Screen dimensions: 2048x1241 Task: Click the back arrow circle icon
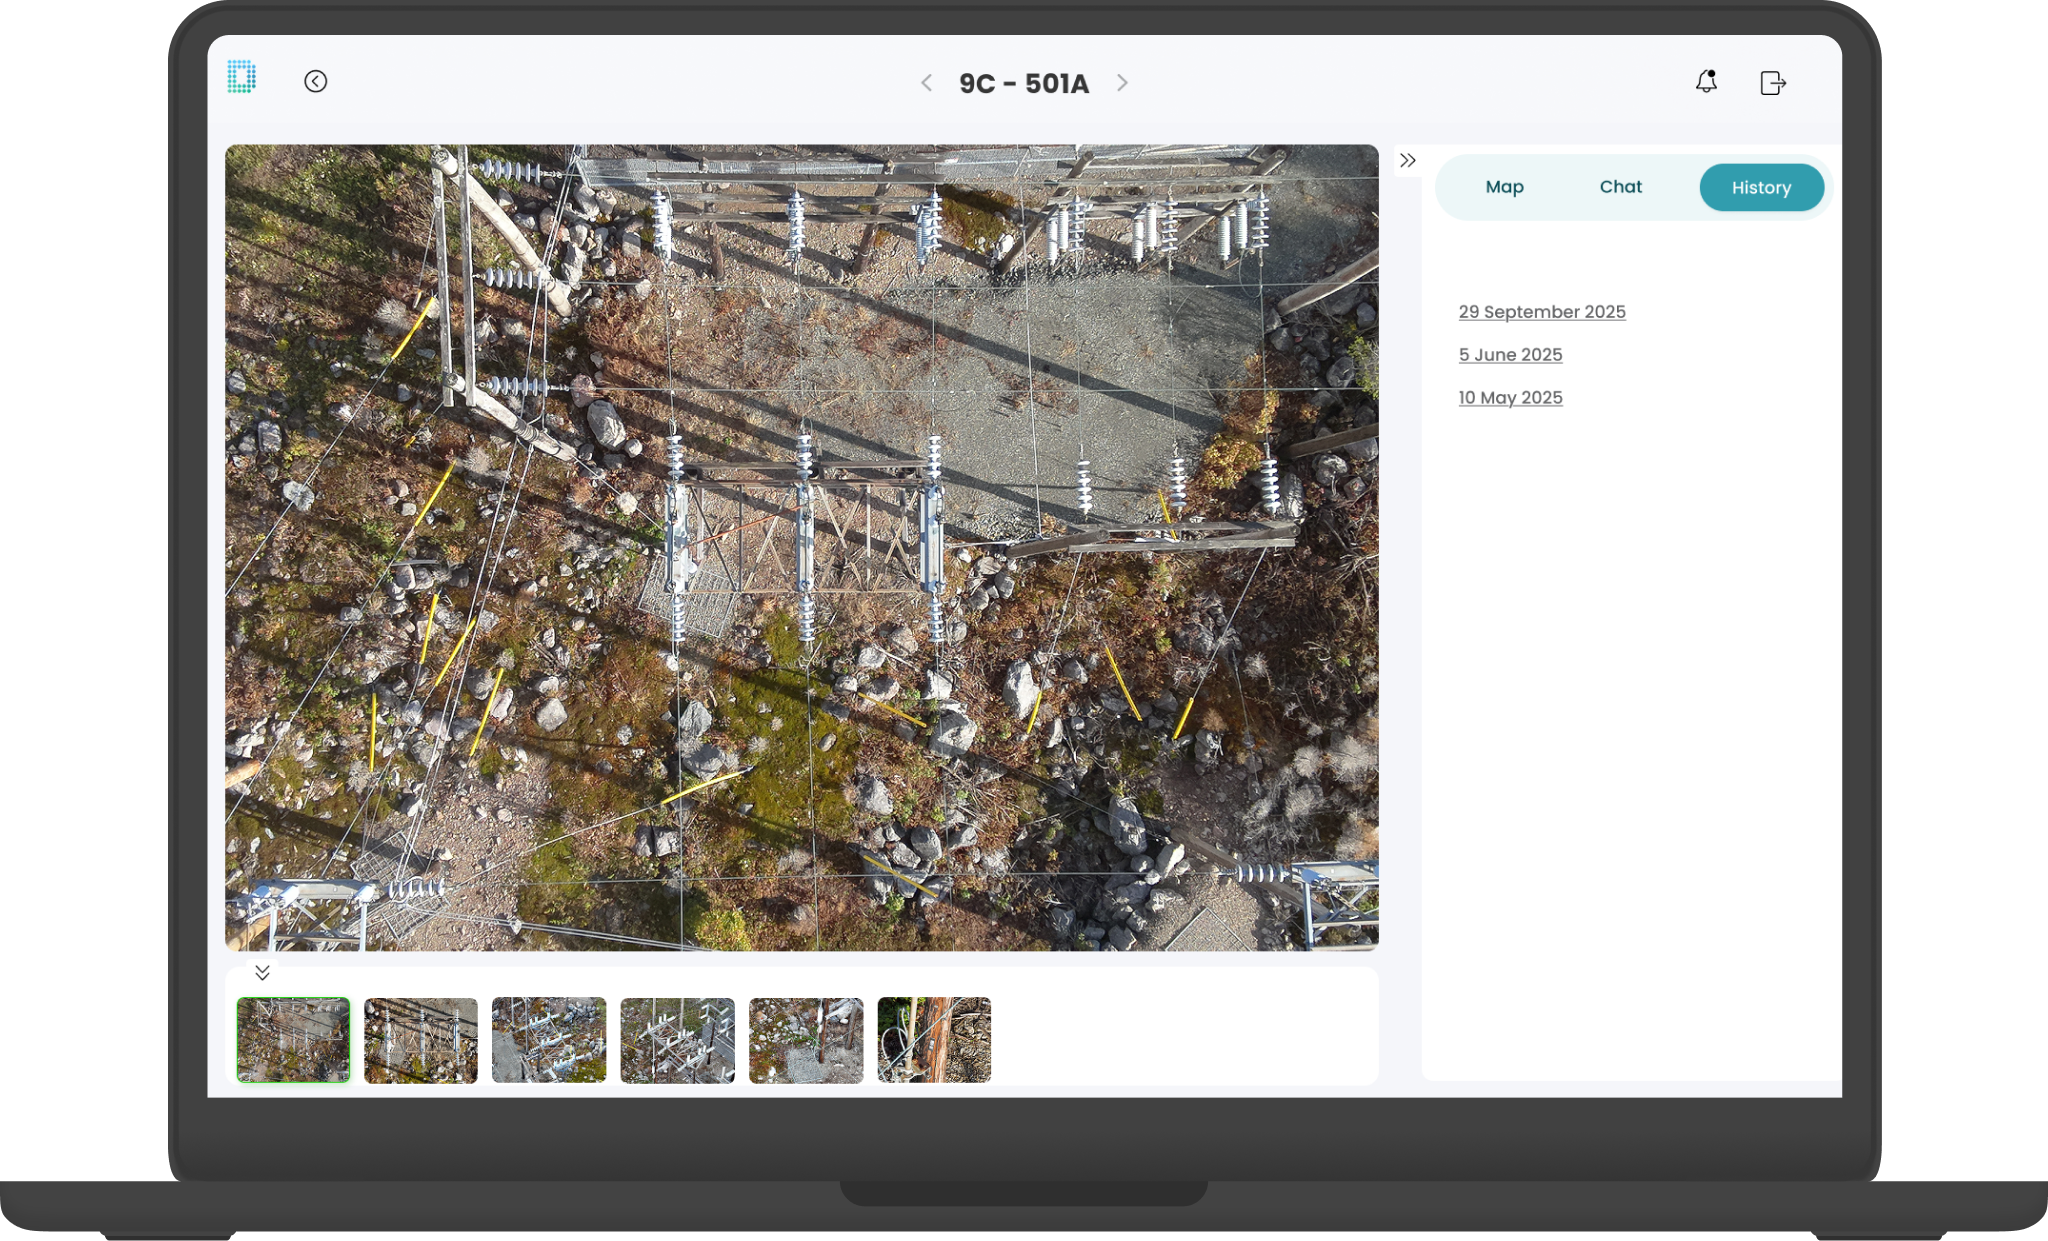tap(315, 82)
